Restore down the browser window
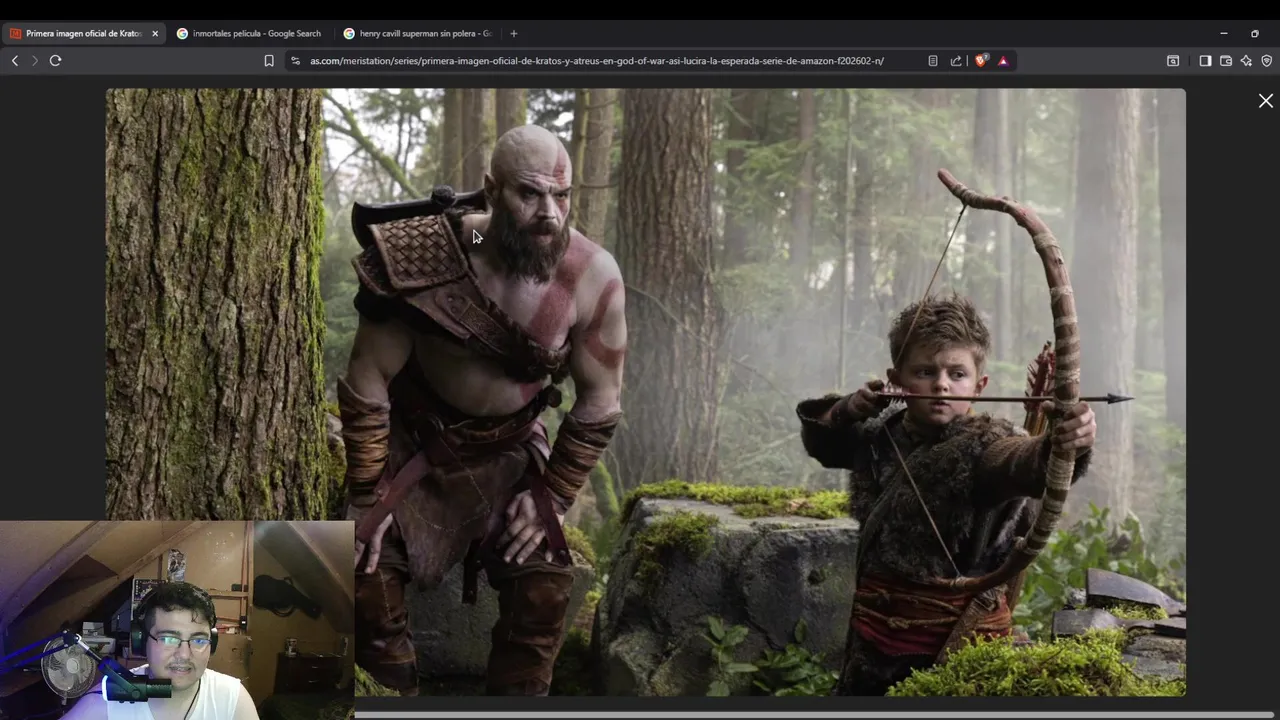This screenshot has height=720, width=1280. pos(1255,33)
